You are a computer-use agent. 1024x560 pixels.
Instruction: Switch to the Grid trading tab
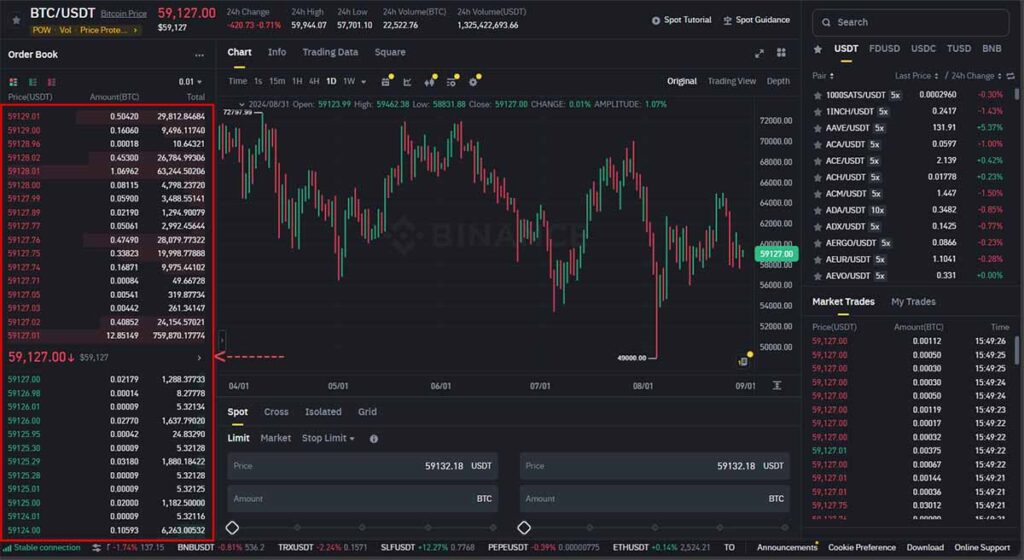367,412
